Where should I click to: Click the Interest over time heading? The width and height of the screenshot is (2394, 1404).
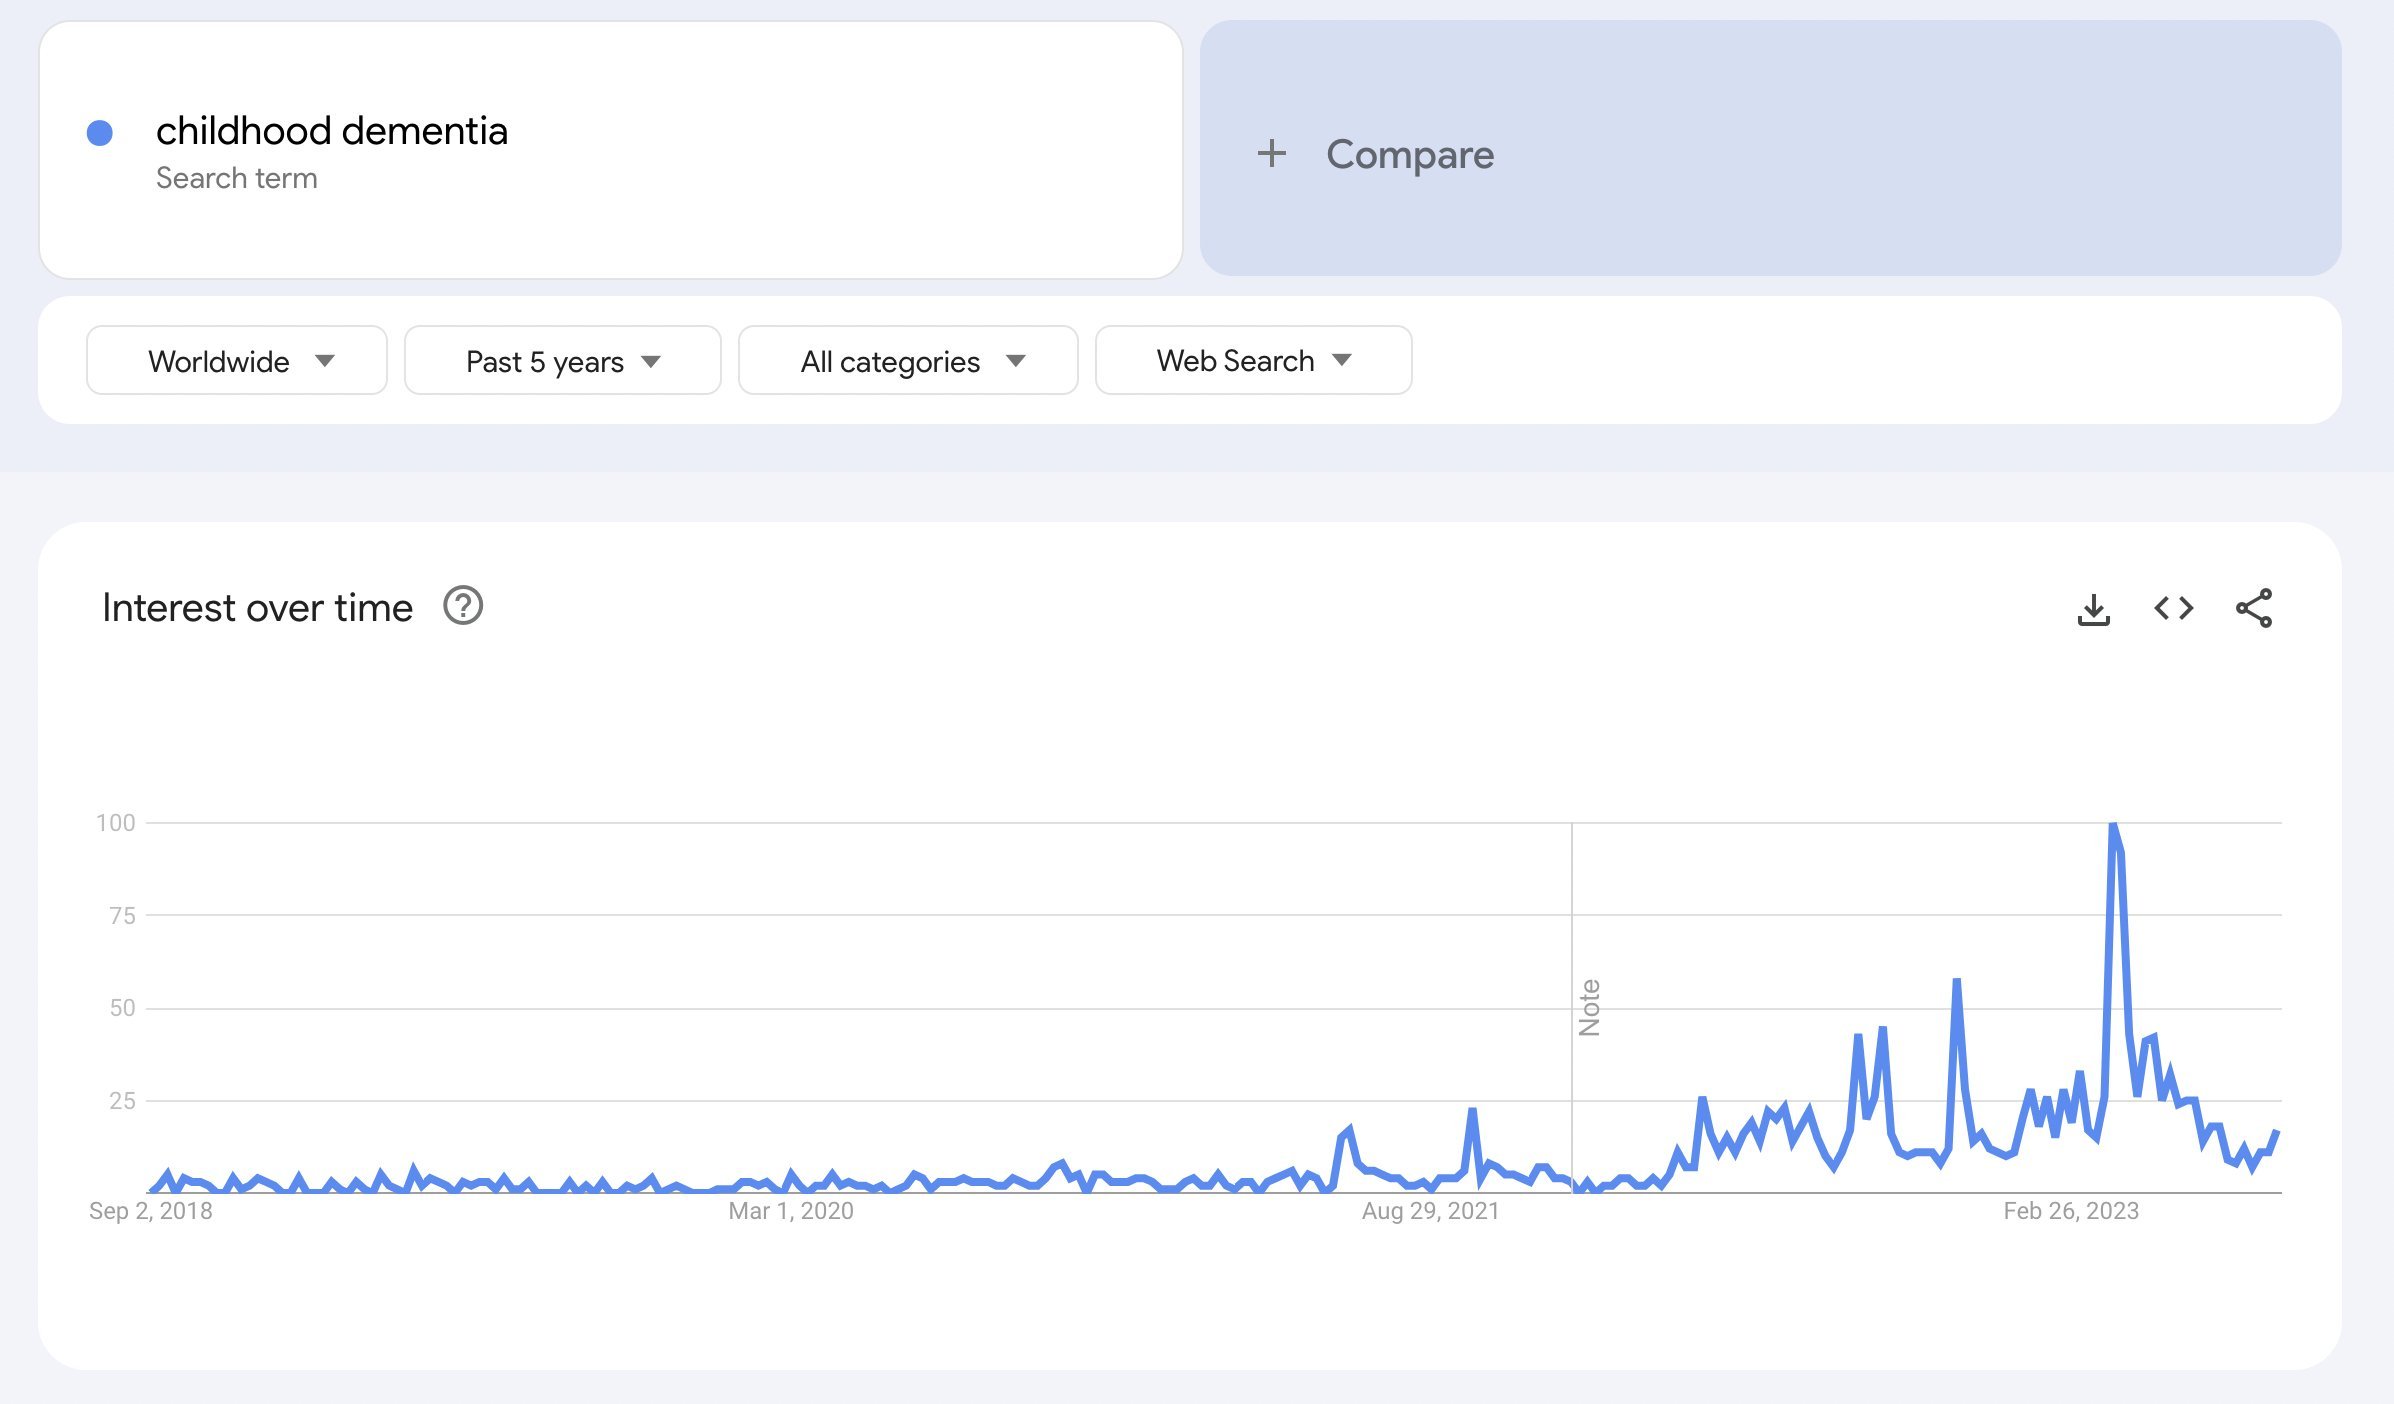[257, 608]
